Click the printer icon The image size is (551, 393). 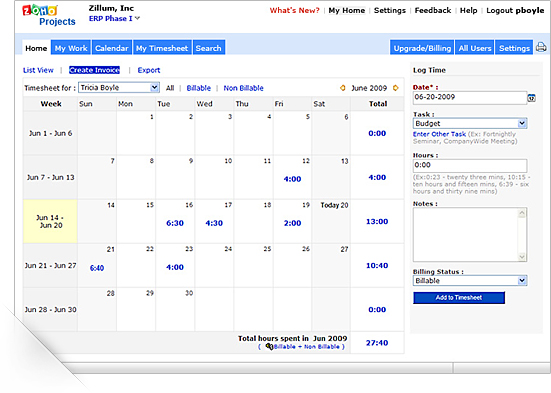coord(541,47)
